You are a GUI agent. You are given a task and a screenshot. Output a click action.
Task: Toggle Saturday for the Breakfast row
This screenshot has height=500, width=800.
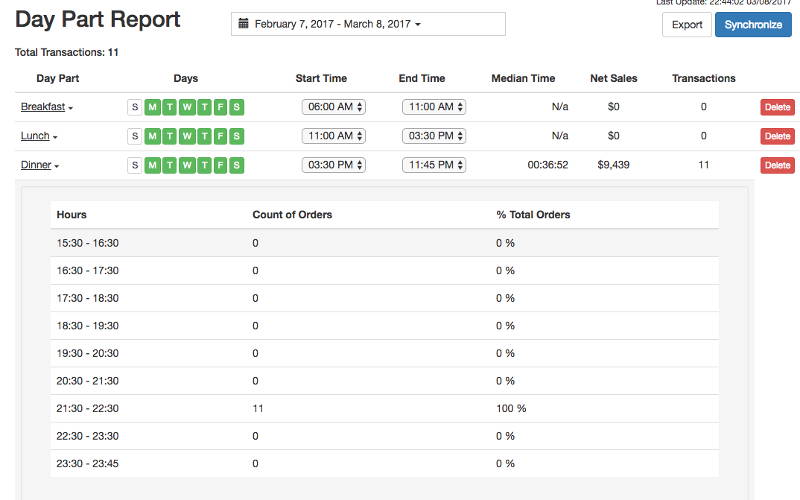point(236,107)
